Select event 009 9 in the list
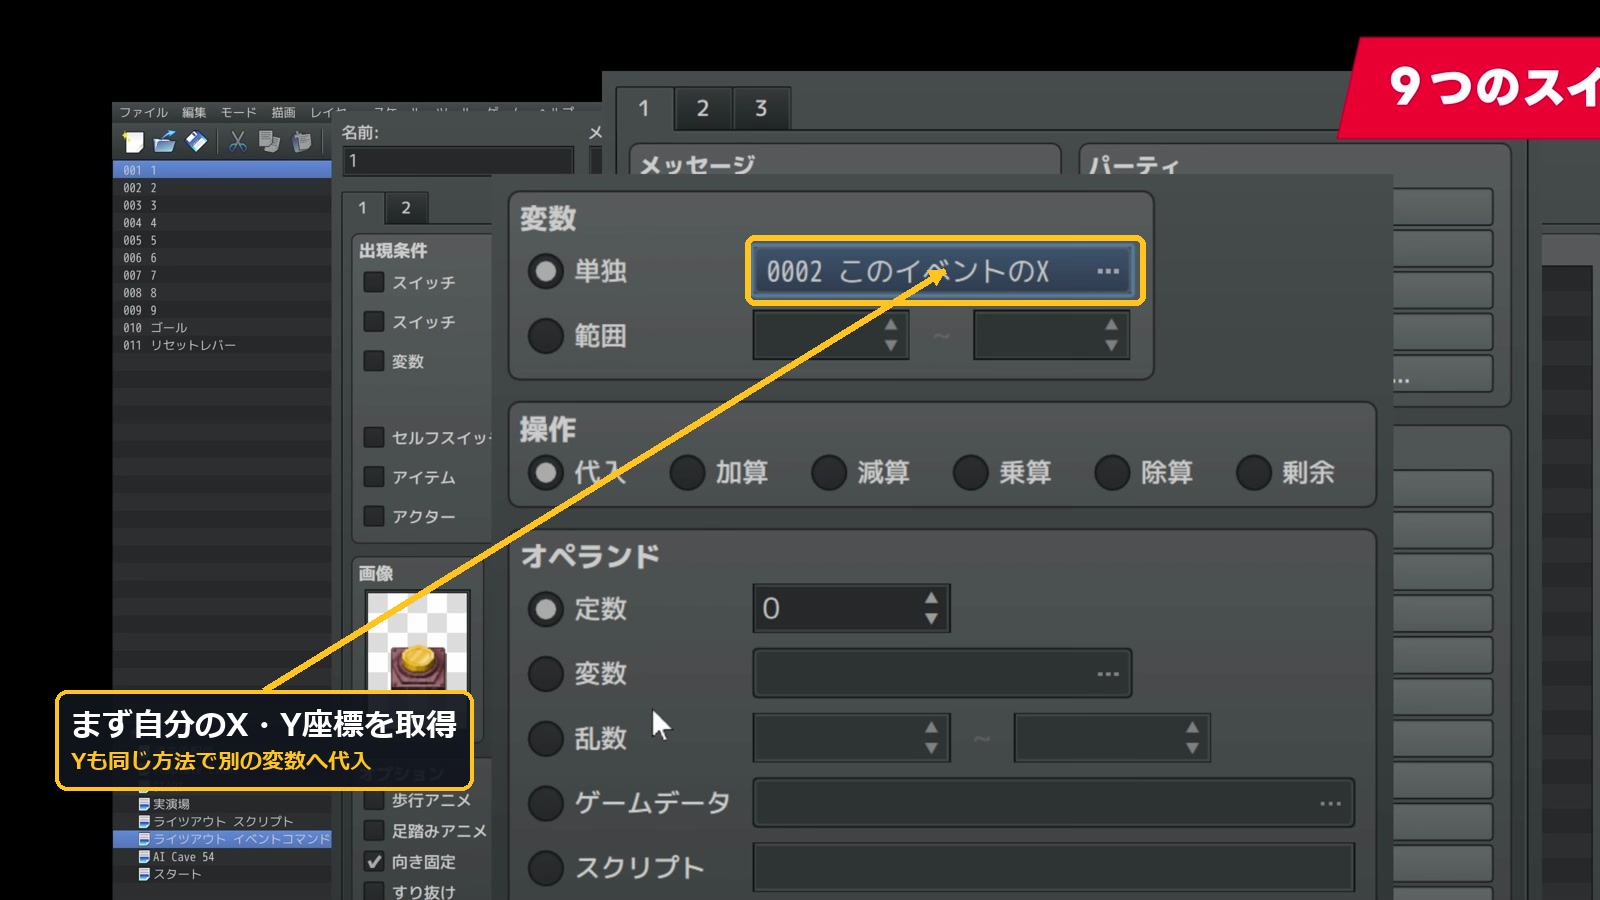 222,310
